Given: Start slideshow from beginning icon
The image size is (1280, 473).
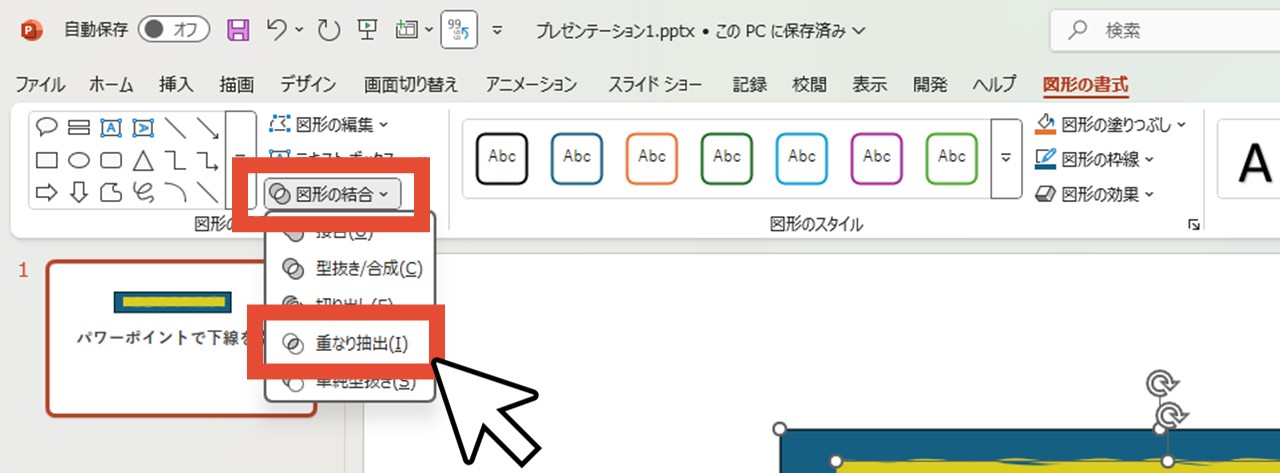Looking at the screenshot, I should (367, 30).
